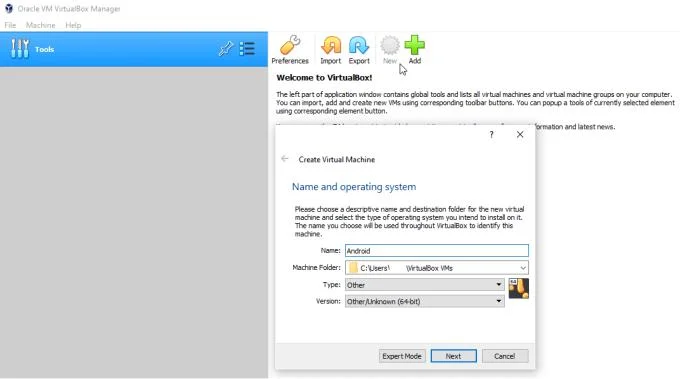The image size is (680, 379).
Task: Open the File menu
Action: click(10, 25)
